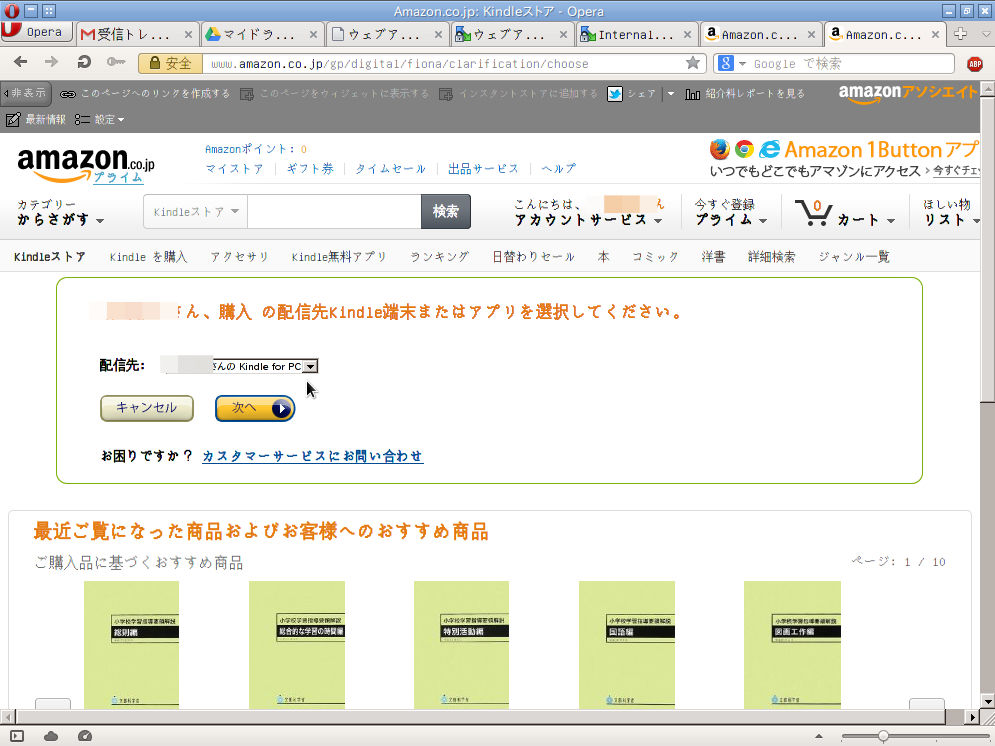The image size is (995, 746).
Task: Open the 出品サービス link
Action: pos(483,169)
